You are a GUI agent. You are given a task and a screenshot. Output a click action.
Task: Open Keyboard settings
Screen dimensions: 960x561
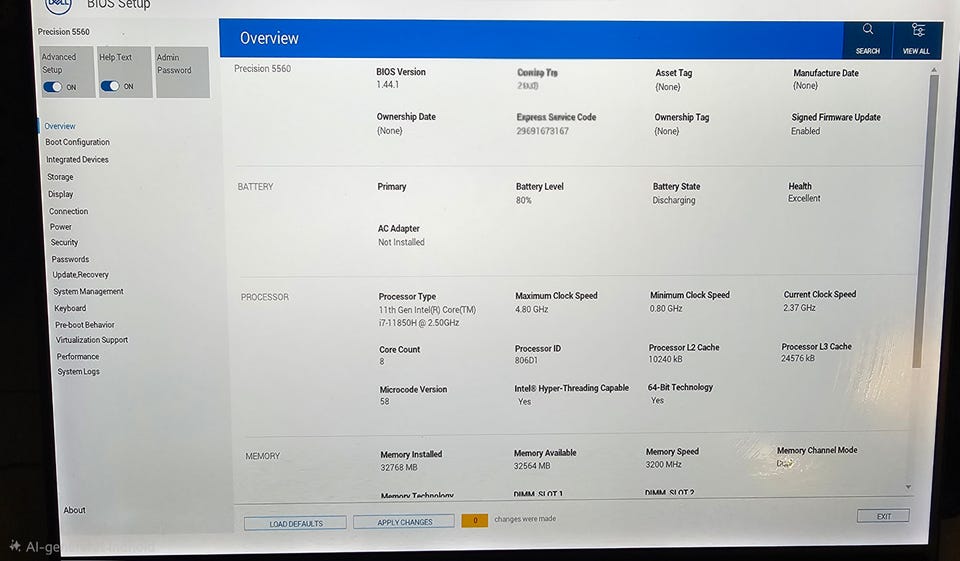(70, 308)
